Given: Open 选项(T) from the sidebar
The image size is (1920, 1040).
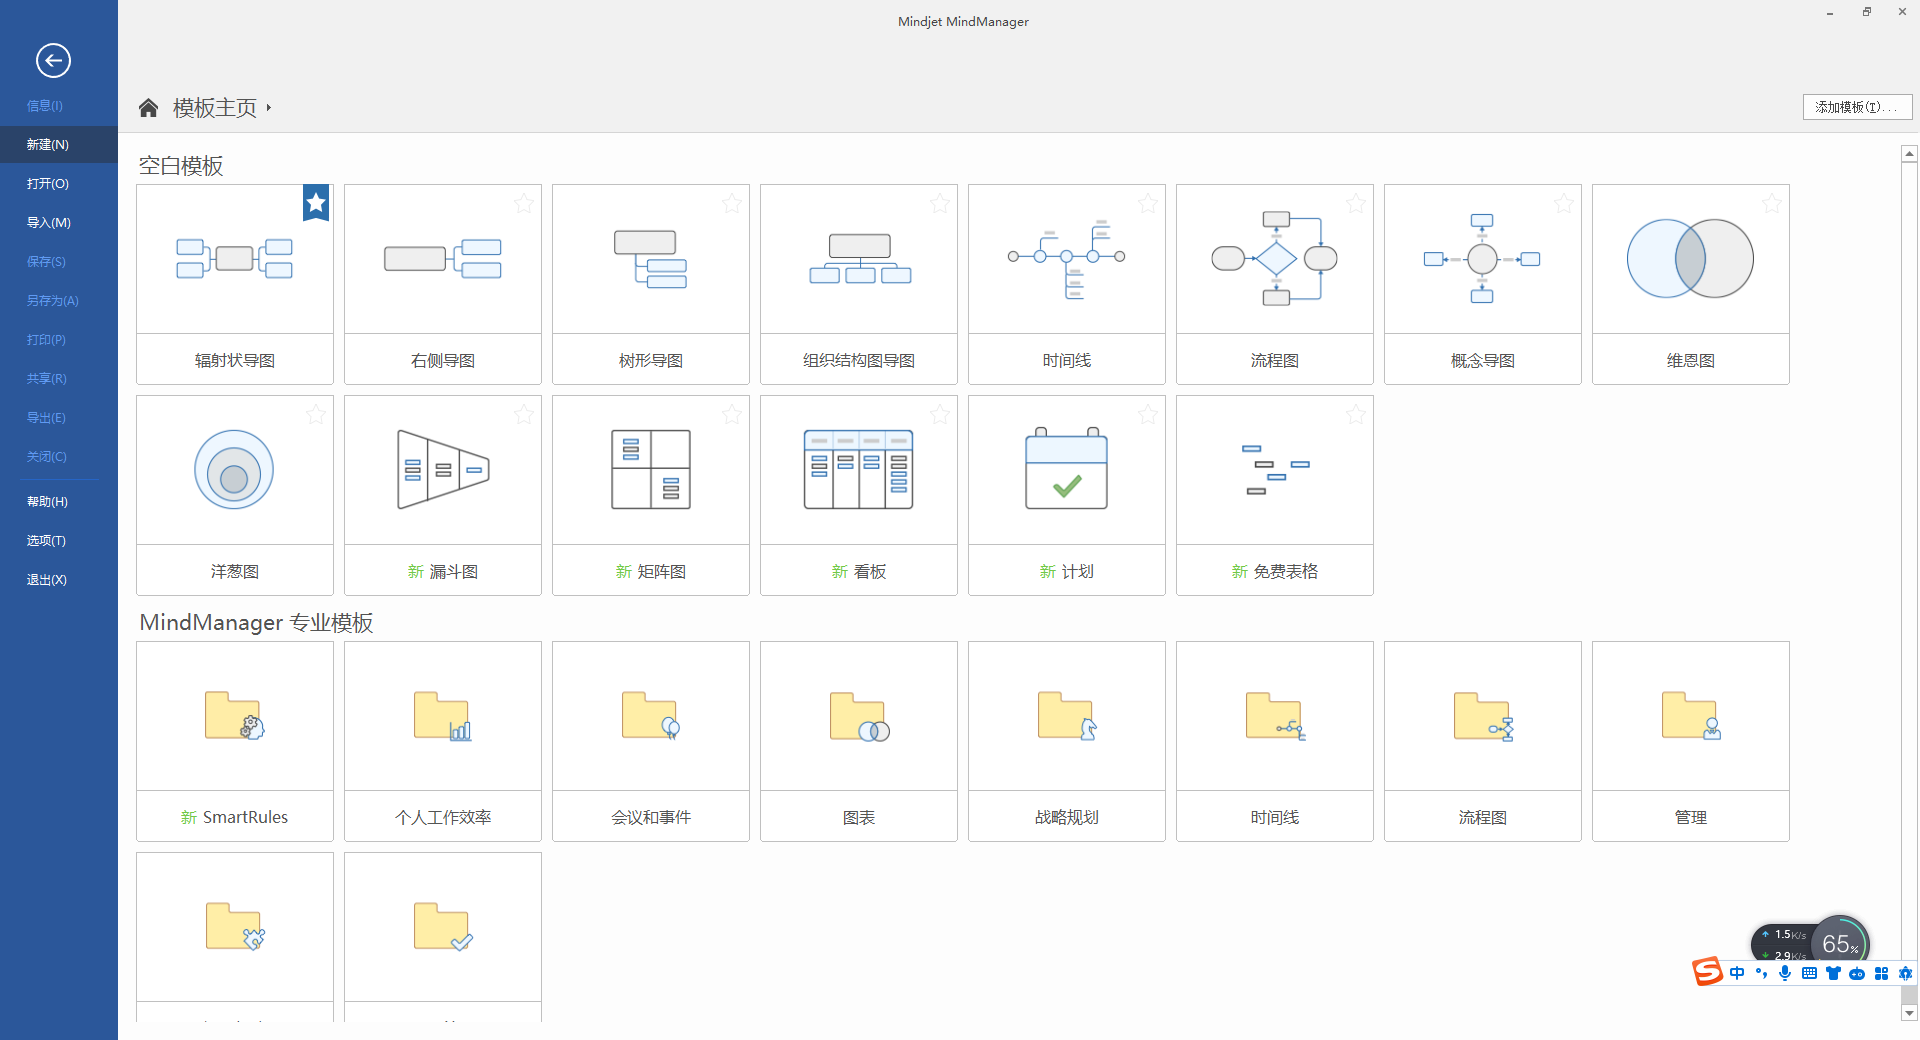Looking at the screenshot, I should [x=47, y=540].
